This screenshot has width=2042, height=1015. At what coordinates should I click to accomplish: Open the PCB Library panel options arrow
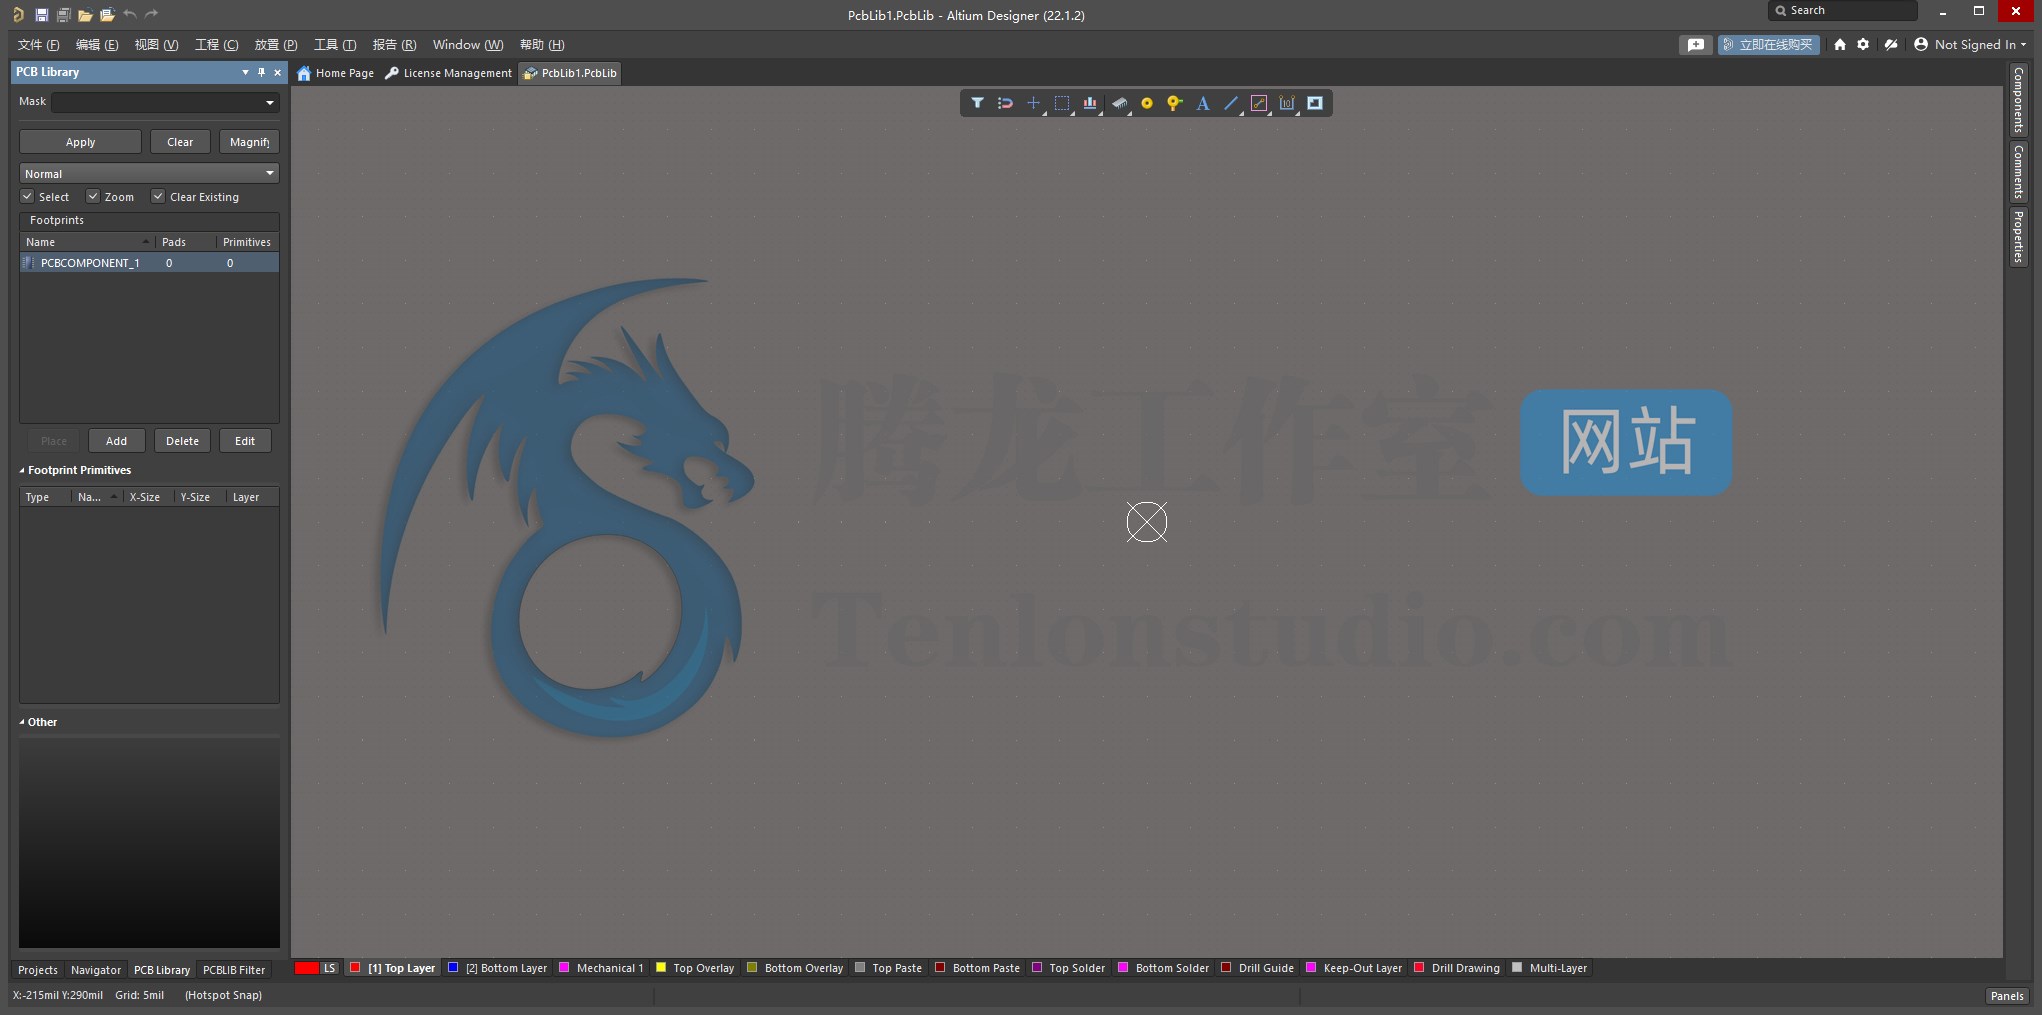pyautogui.click(x=245, y=72)
